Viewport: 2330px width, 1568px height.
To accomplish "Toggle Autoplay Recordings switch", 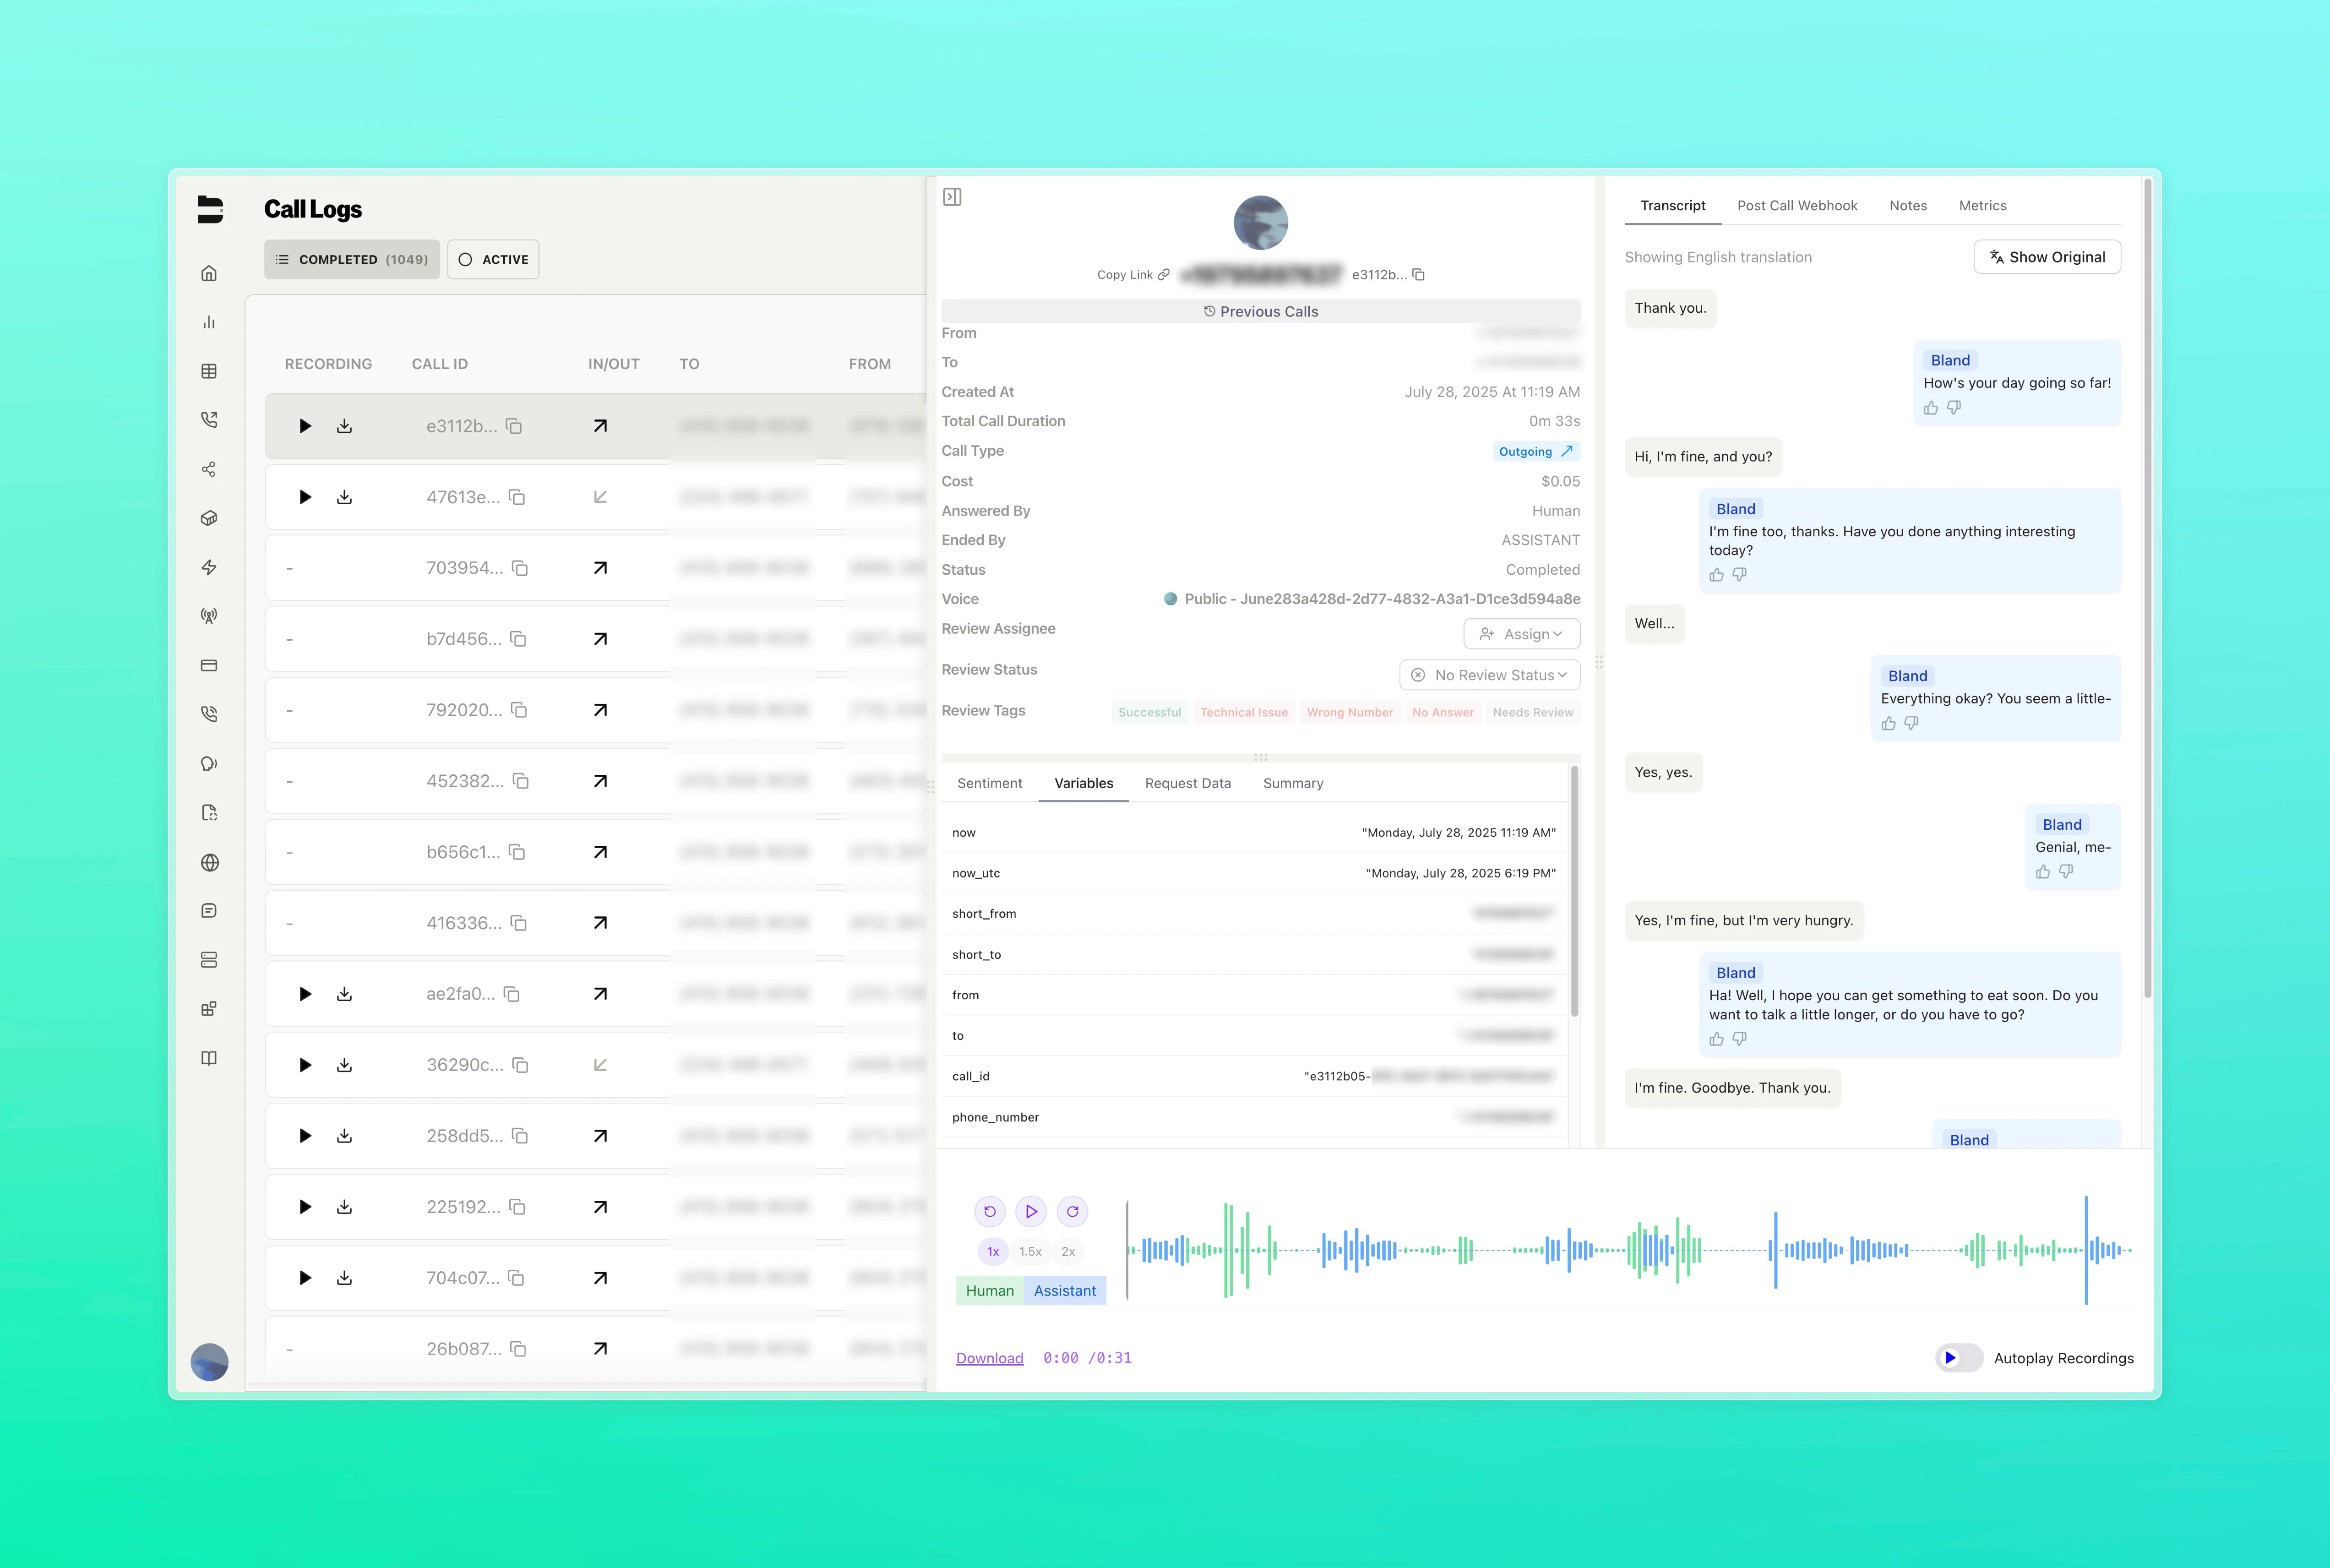I will (x=1958, y=1358).
